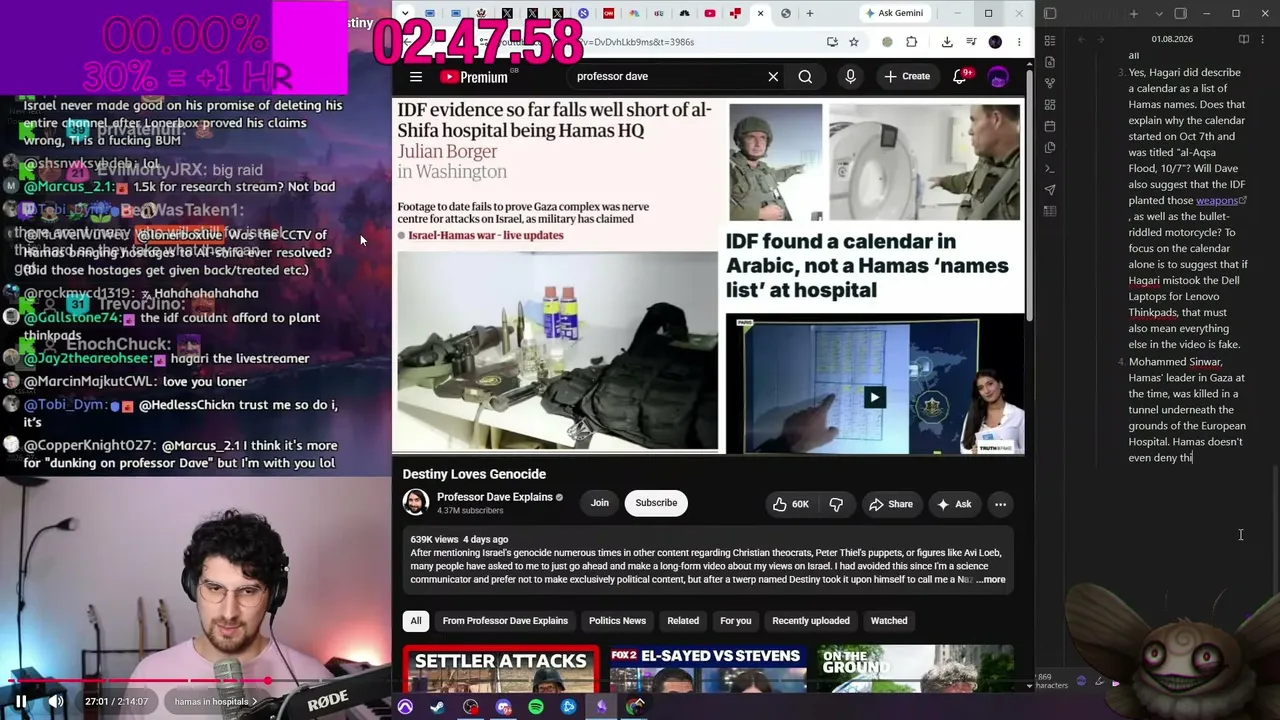
Task: Go to YouTube Premium home logo
Action: (473, 77)
